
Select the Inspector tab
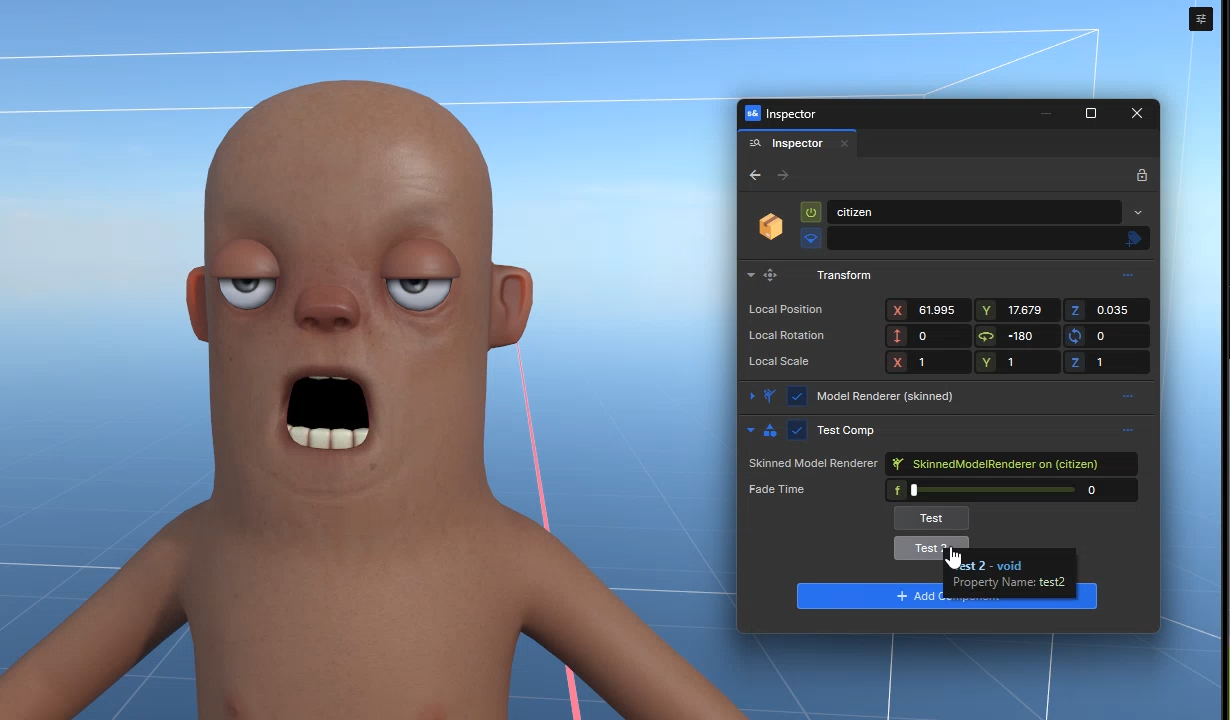[x=797, y=143]
